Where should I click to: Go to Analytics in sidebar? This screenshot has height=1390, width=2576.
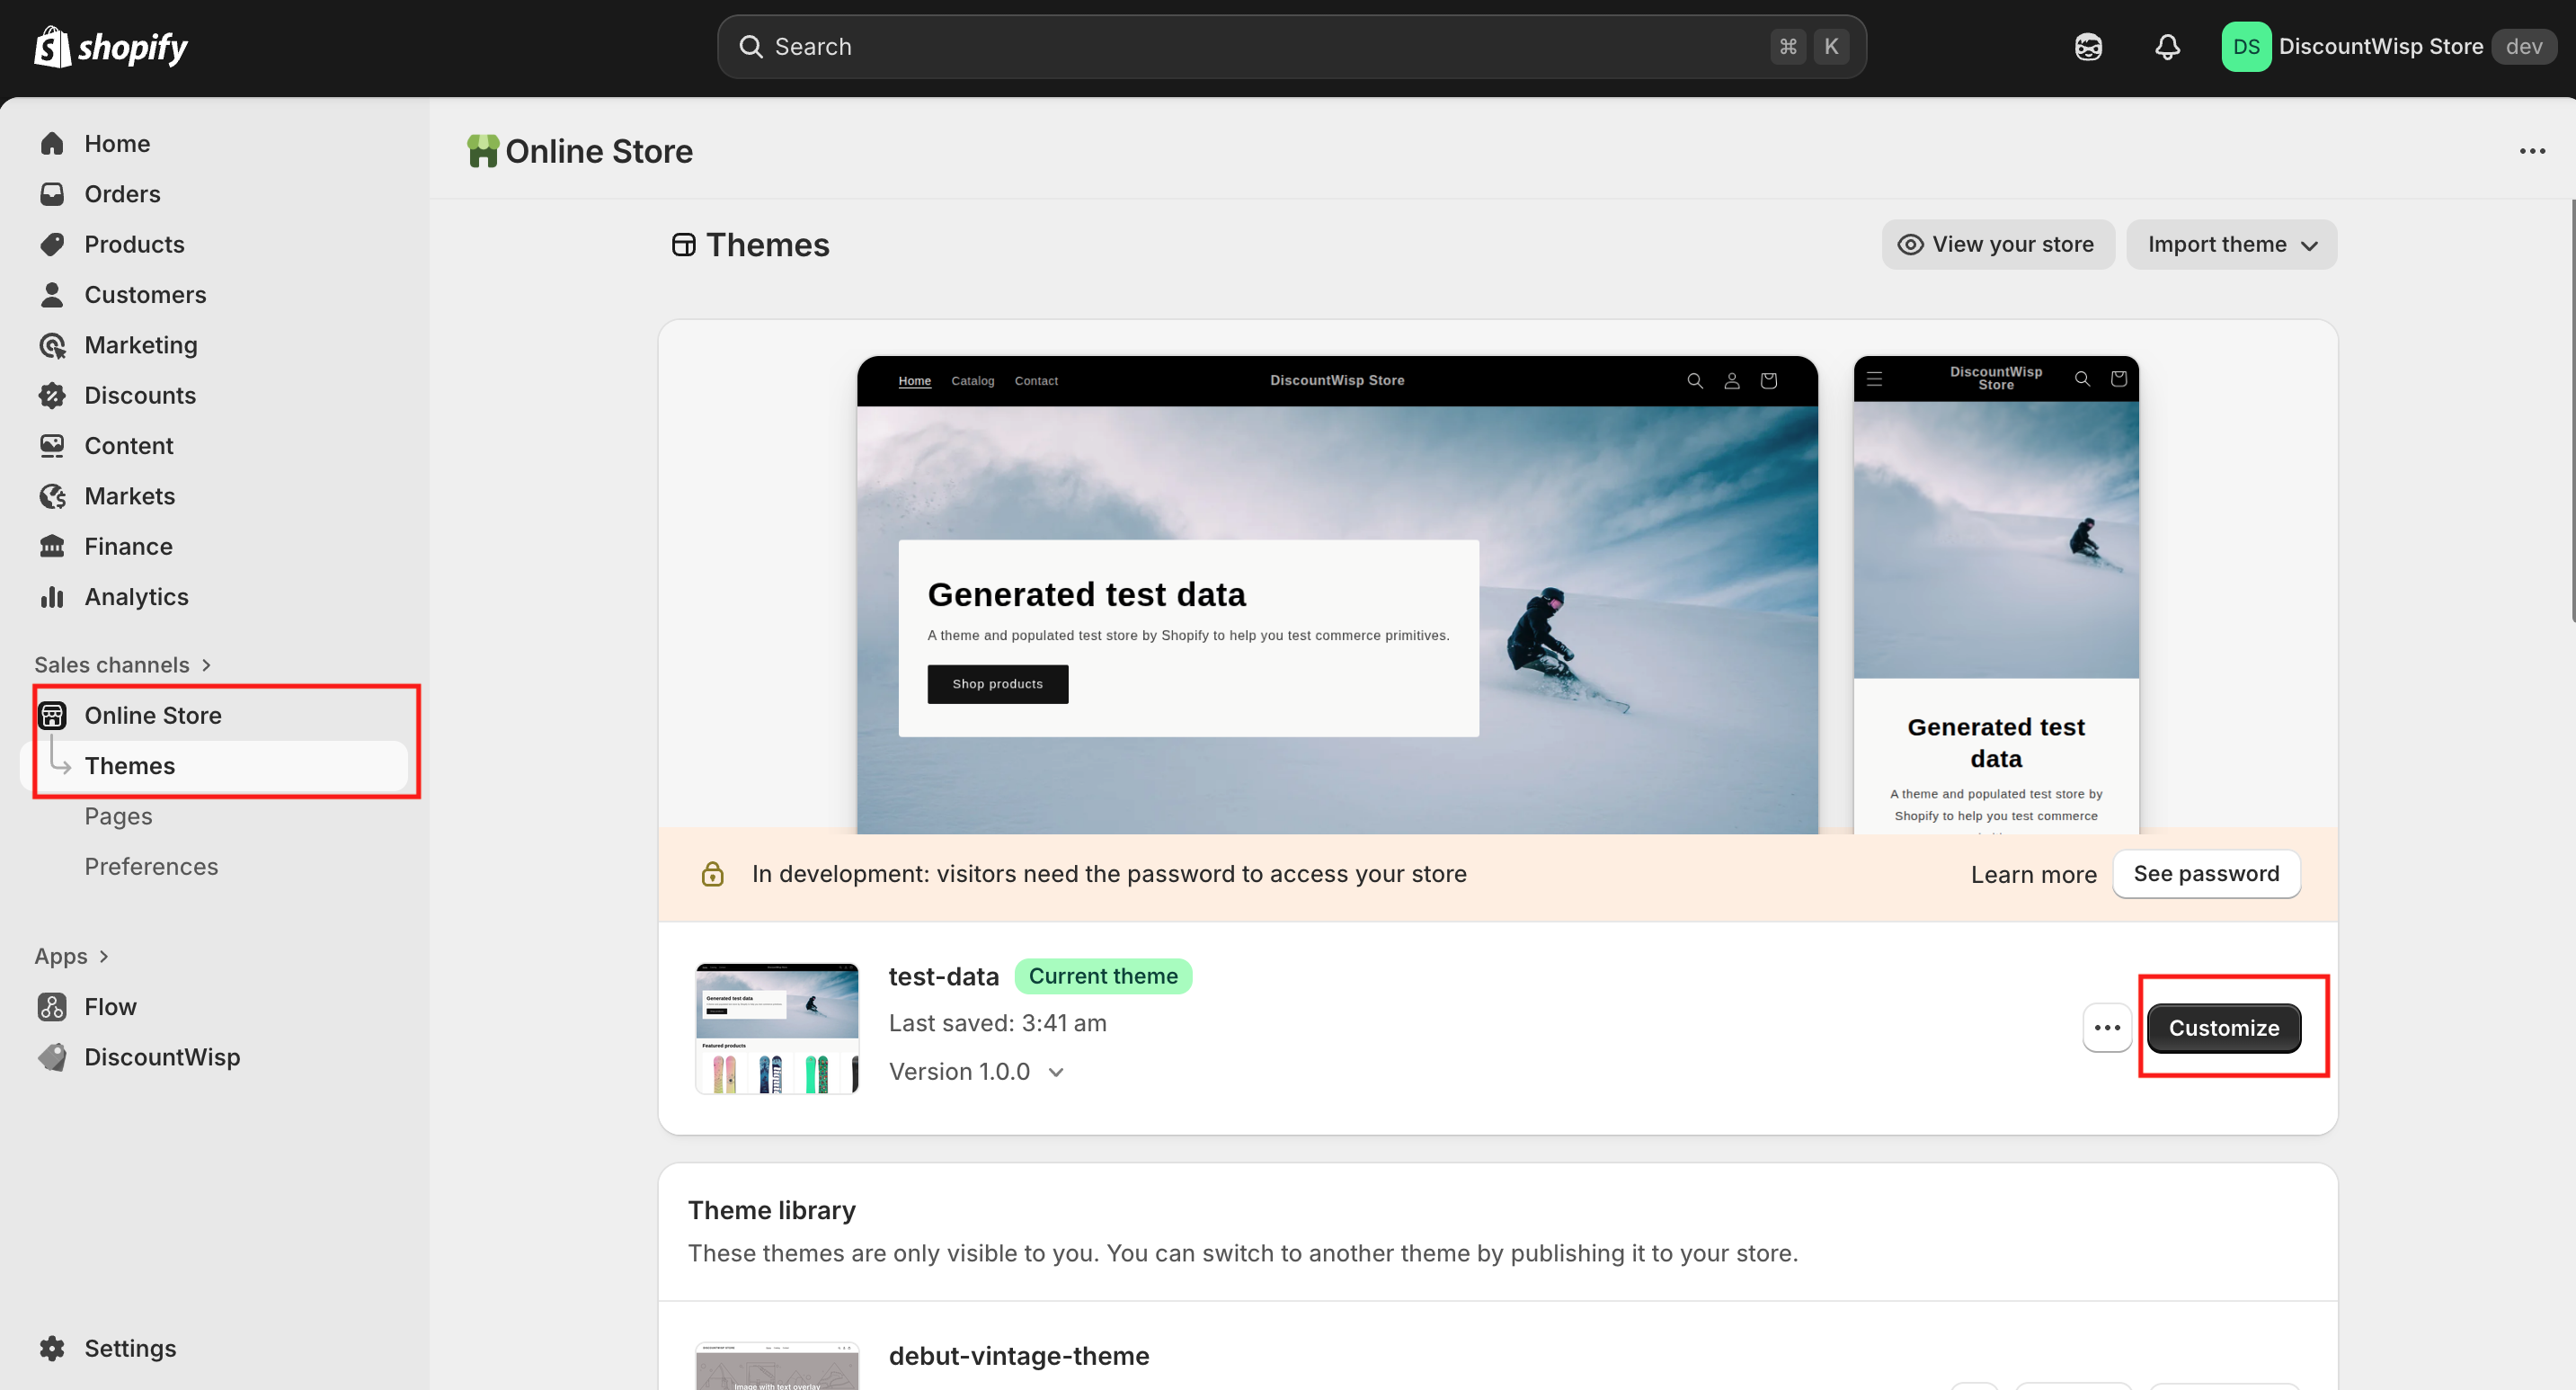pos(136,597)
